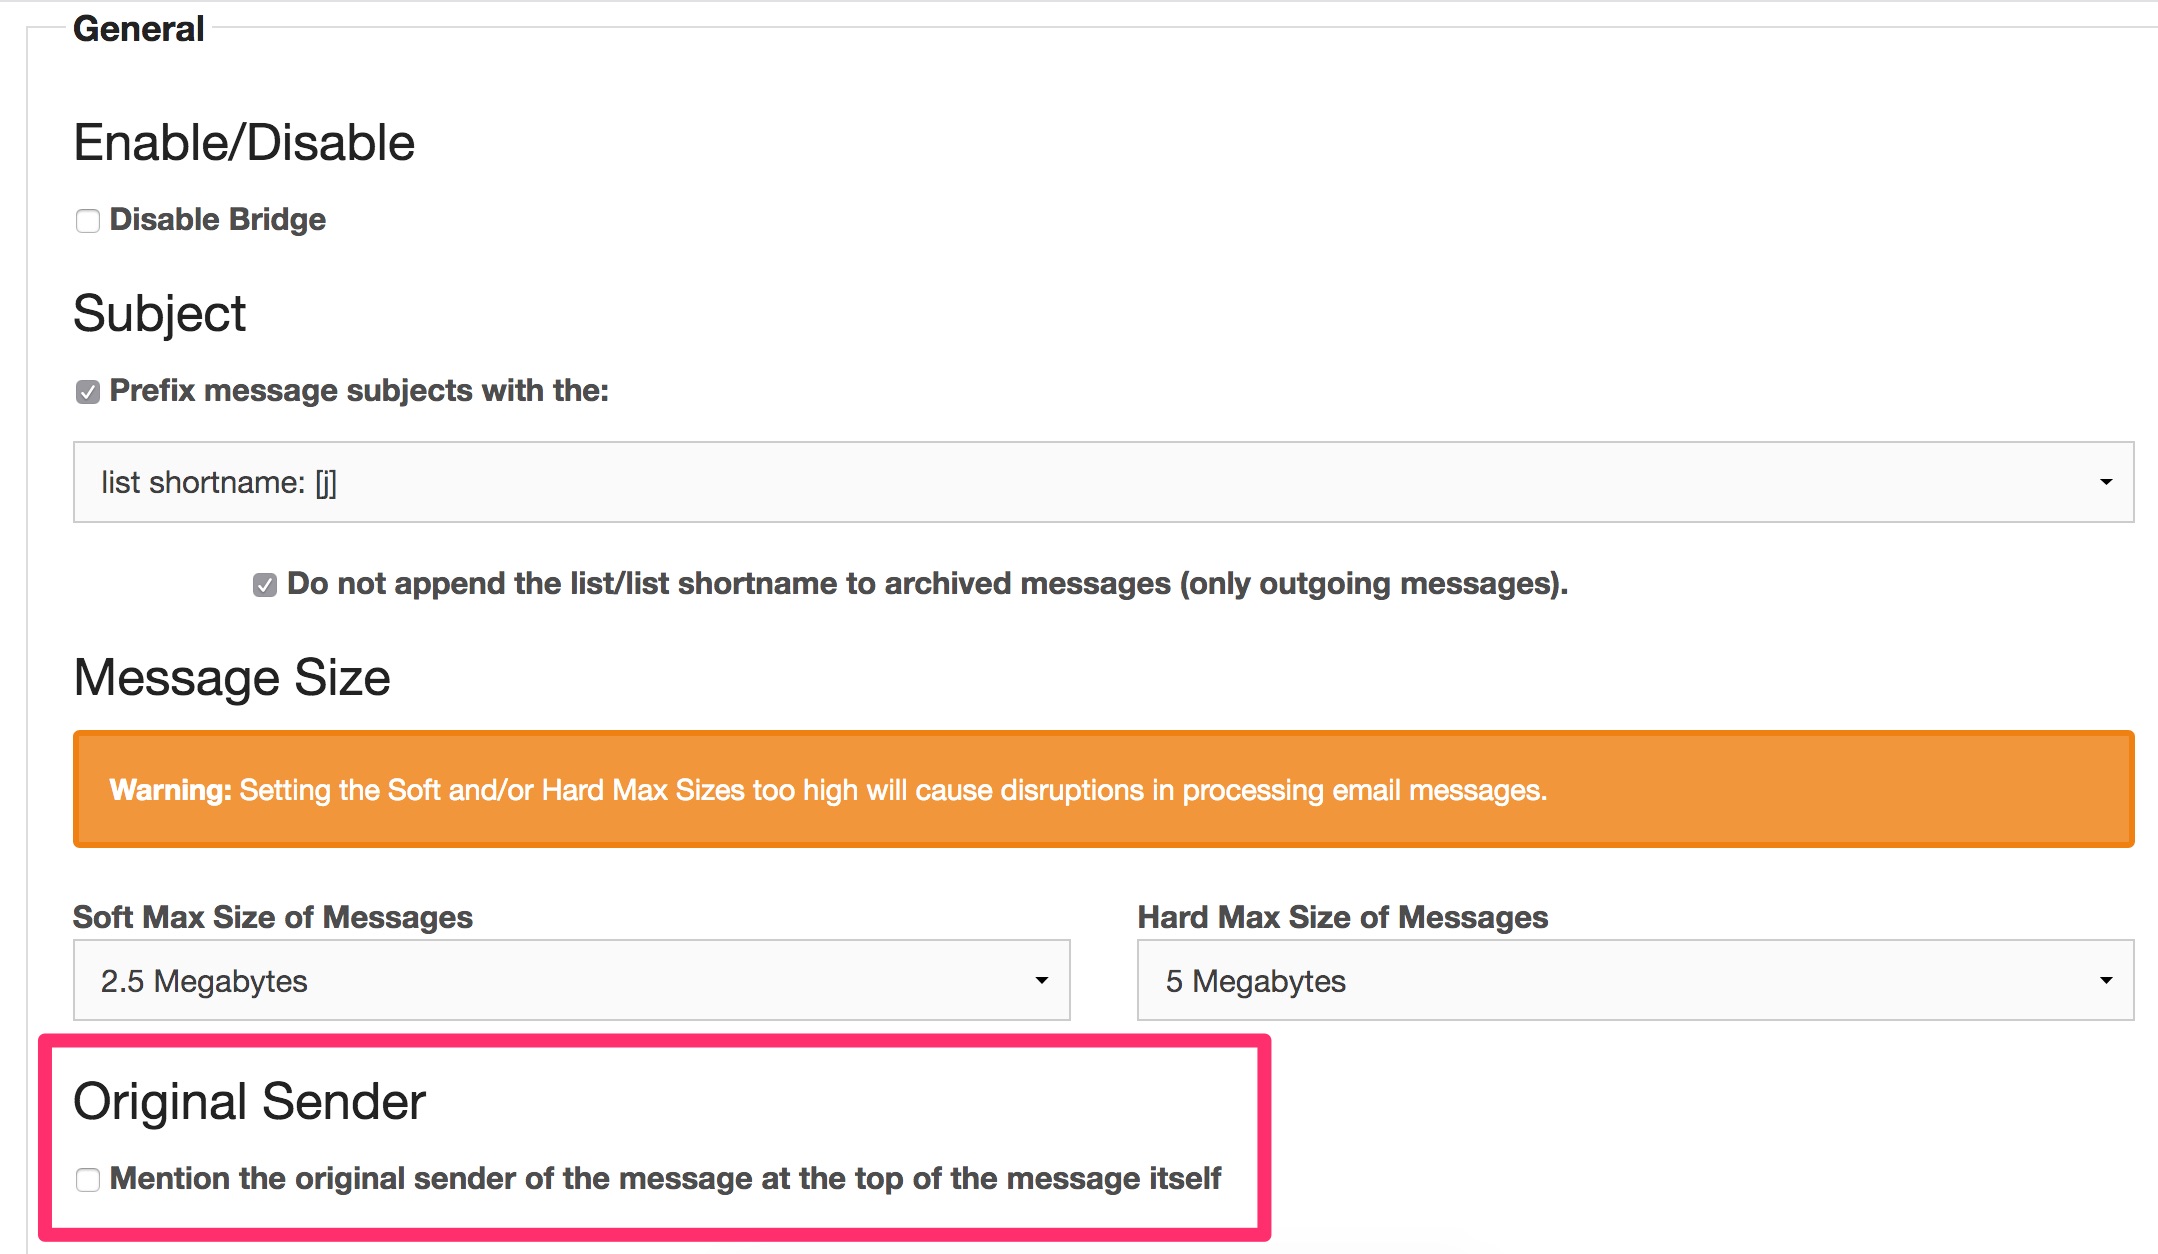Click the Enable/Disable heading

[x=244, y=143]
